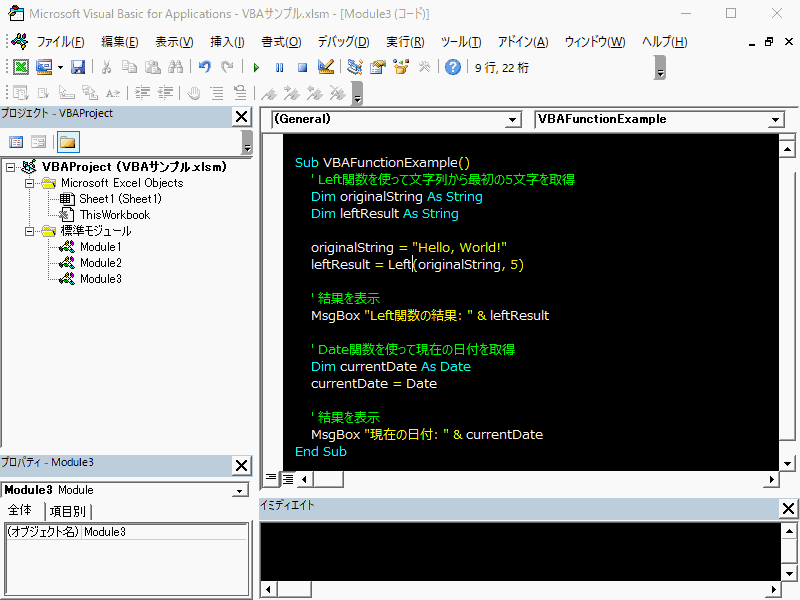The height and width of the screenshot is (600, 800).
Task: Collapse the 標準モジュール folder
Action: pos(30,231)
